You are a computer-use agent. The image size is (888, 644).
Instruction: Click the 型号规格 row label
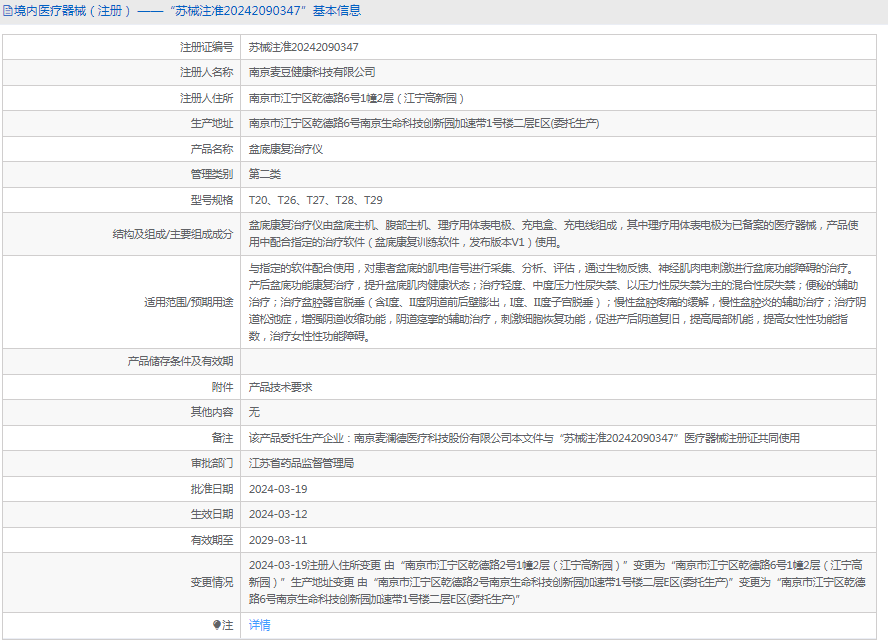[x=212, y=200]
